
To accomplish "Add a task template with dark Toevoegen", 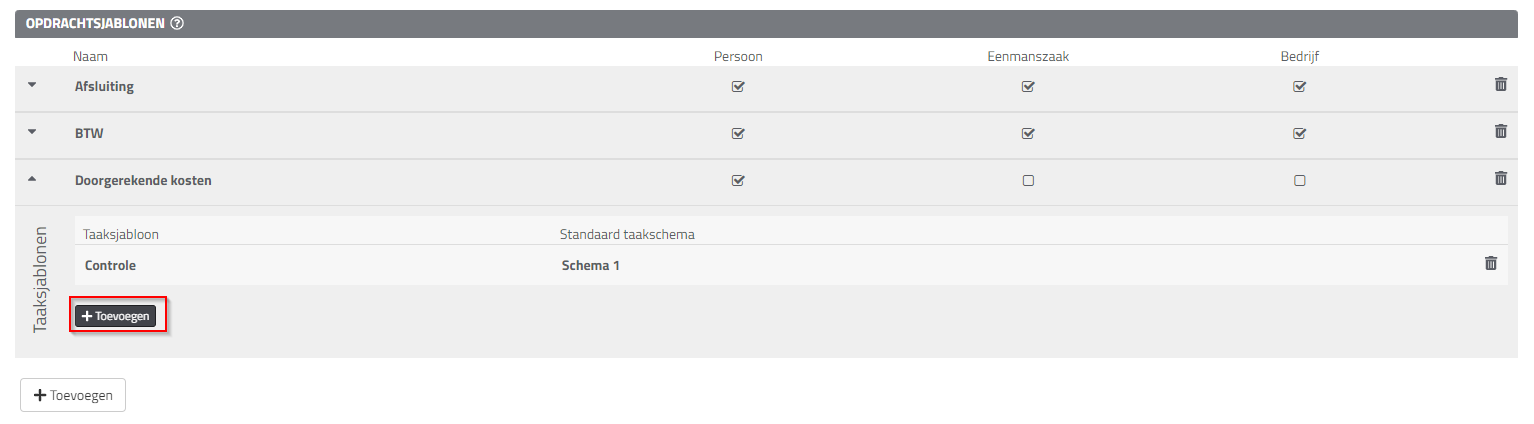I will coord(115,316).
